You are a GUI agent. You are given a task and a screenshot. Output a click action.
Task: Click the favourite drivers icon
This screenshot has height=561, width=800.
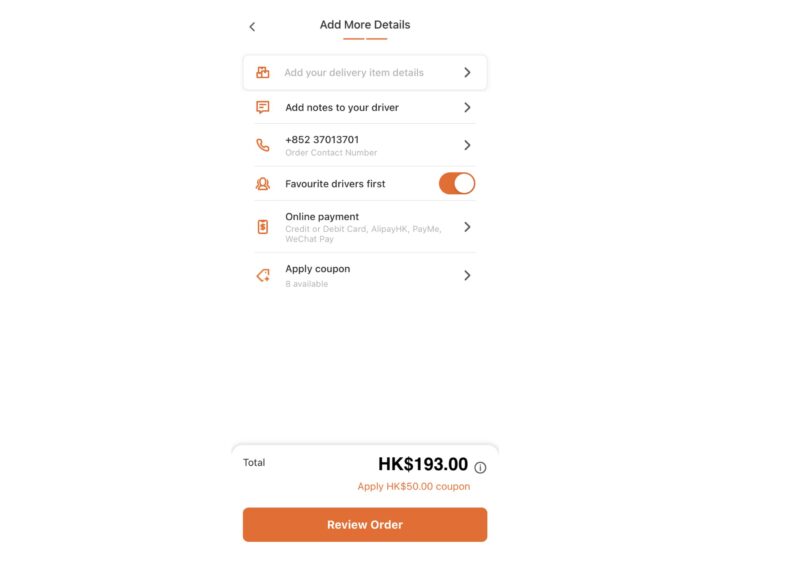263,184
